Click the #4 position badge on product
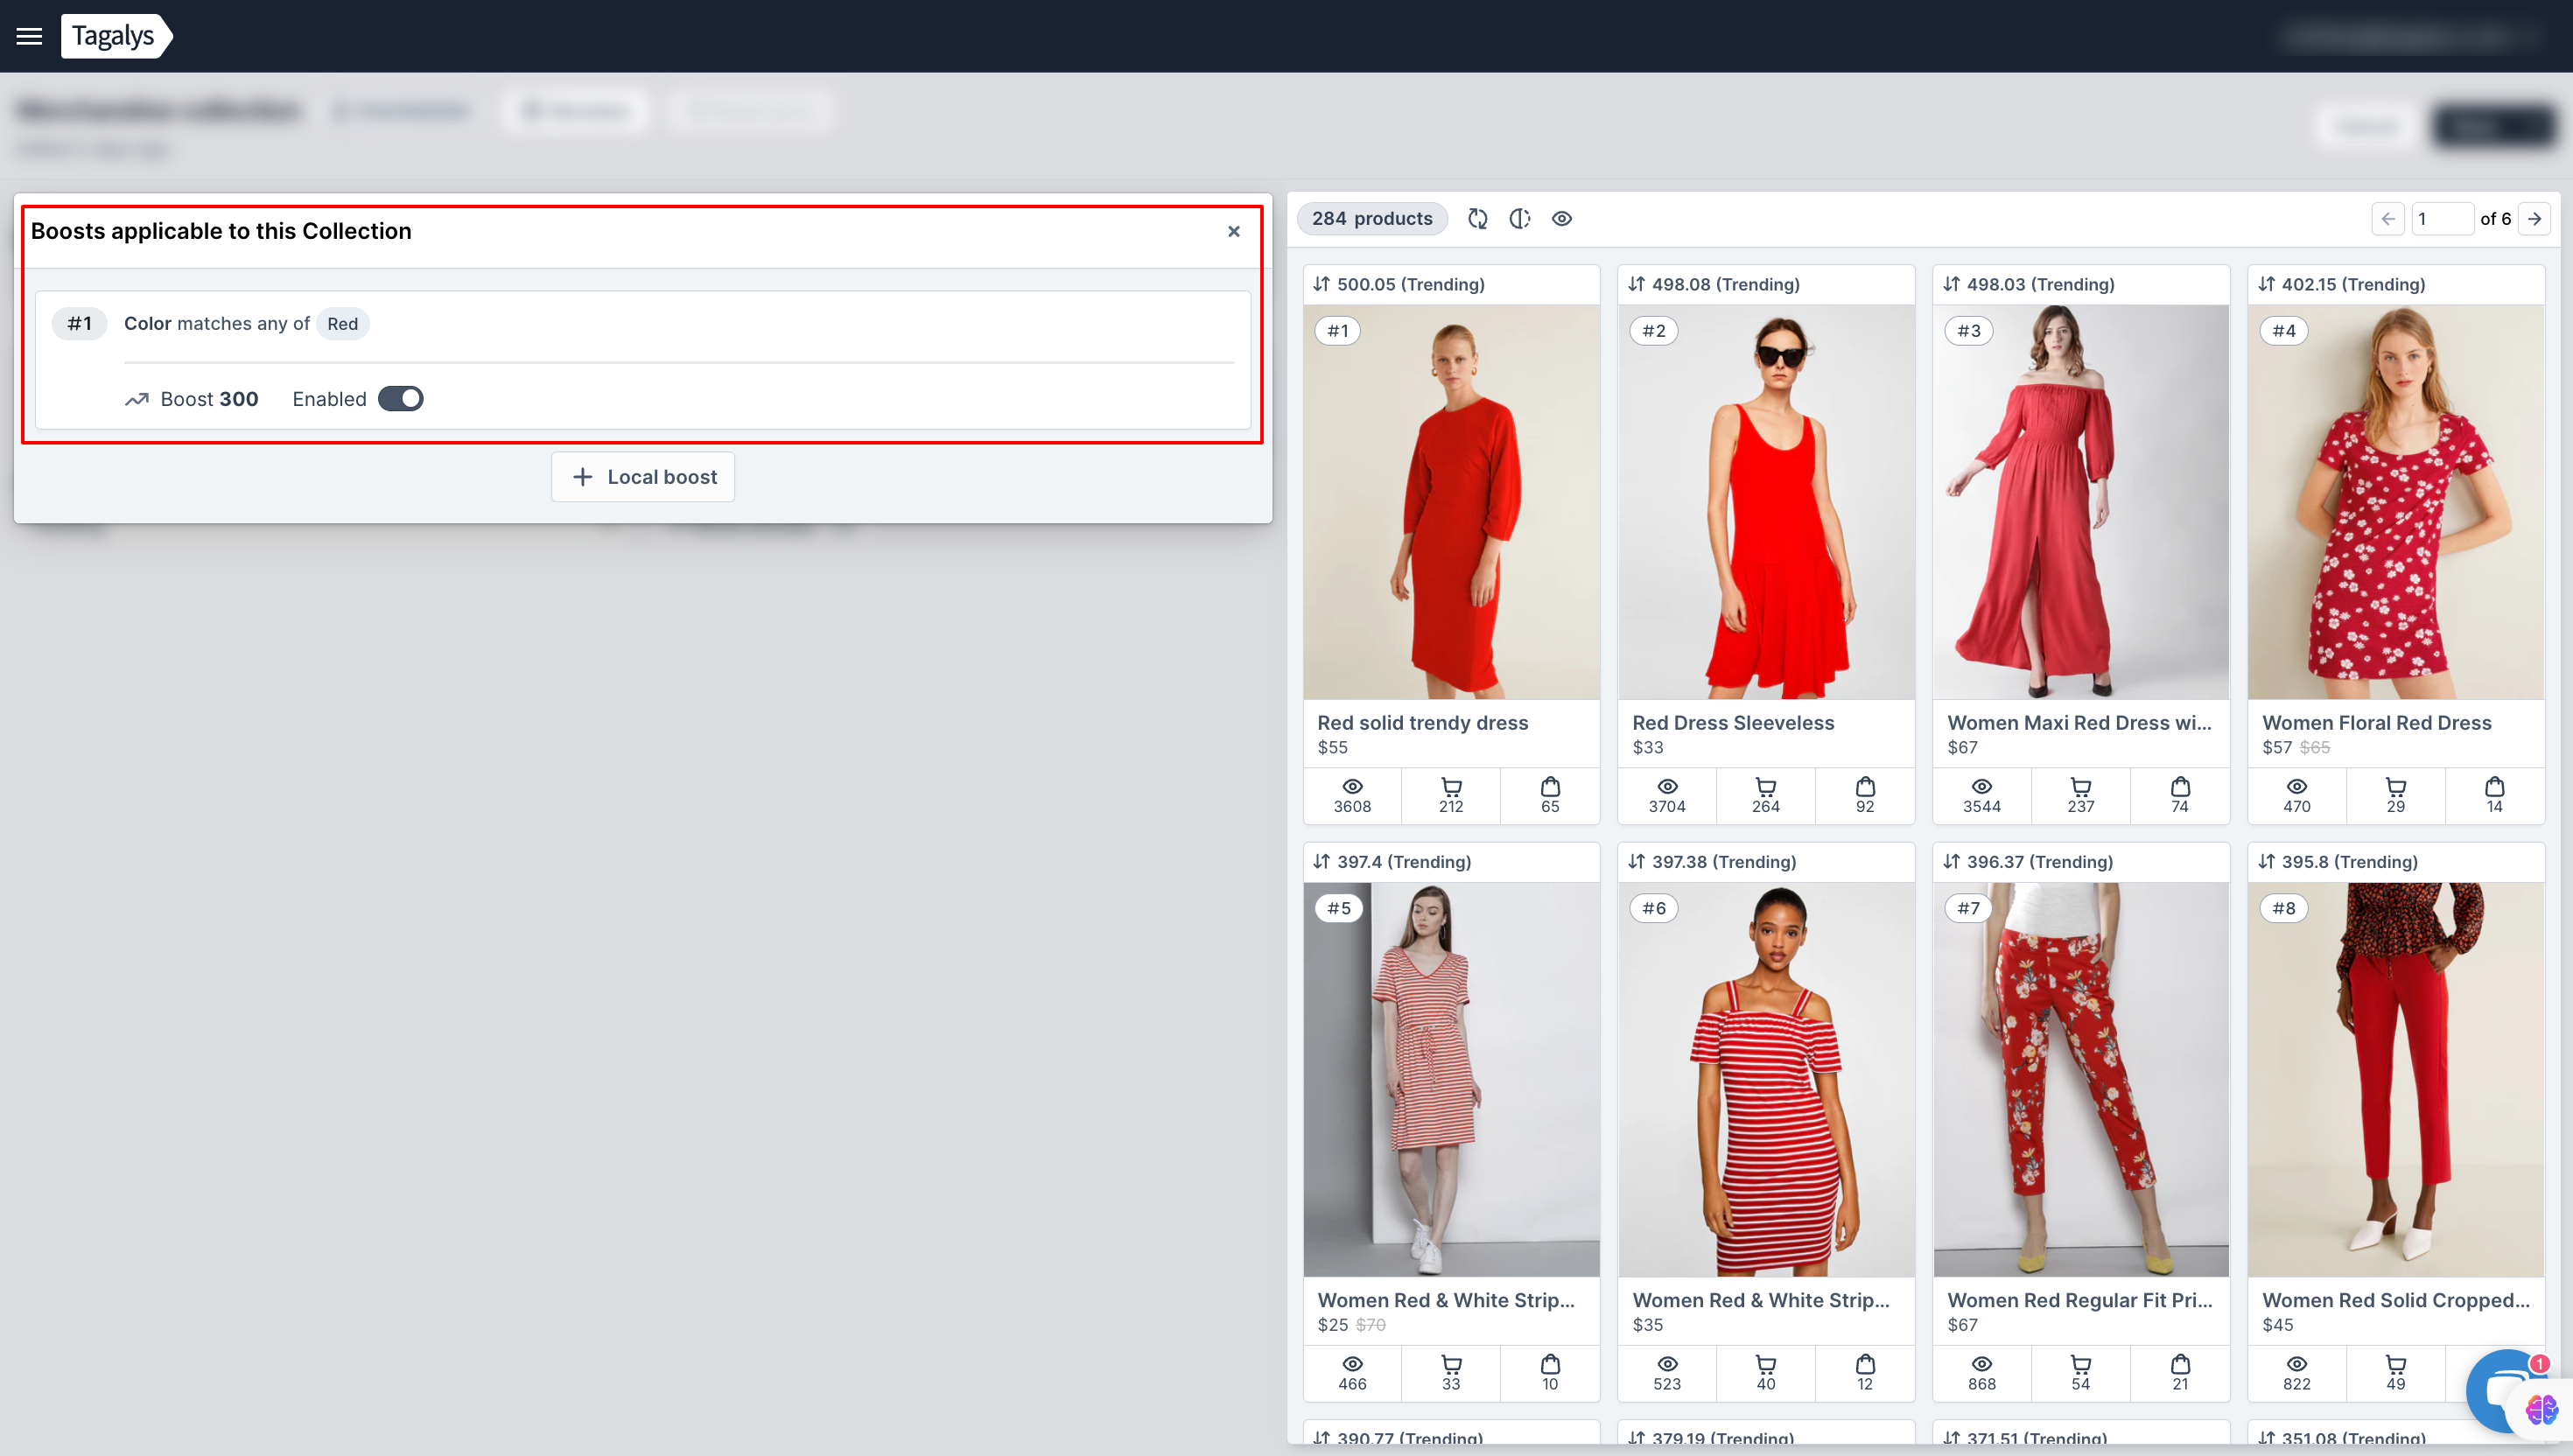The width and height of the screenshot is (2573, 1456). click(2283, 331)
